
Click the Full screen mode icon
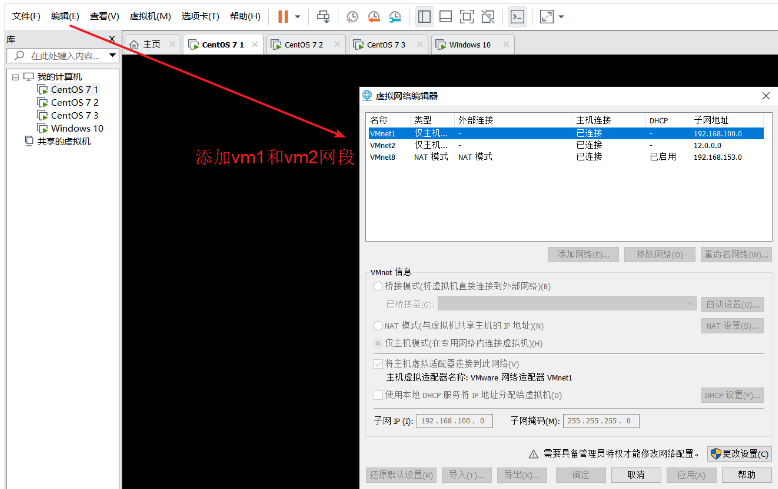(x=467, y=17)
